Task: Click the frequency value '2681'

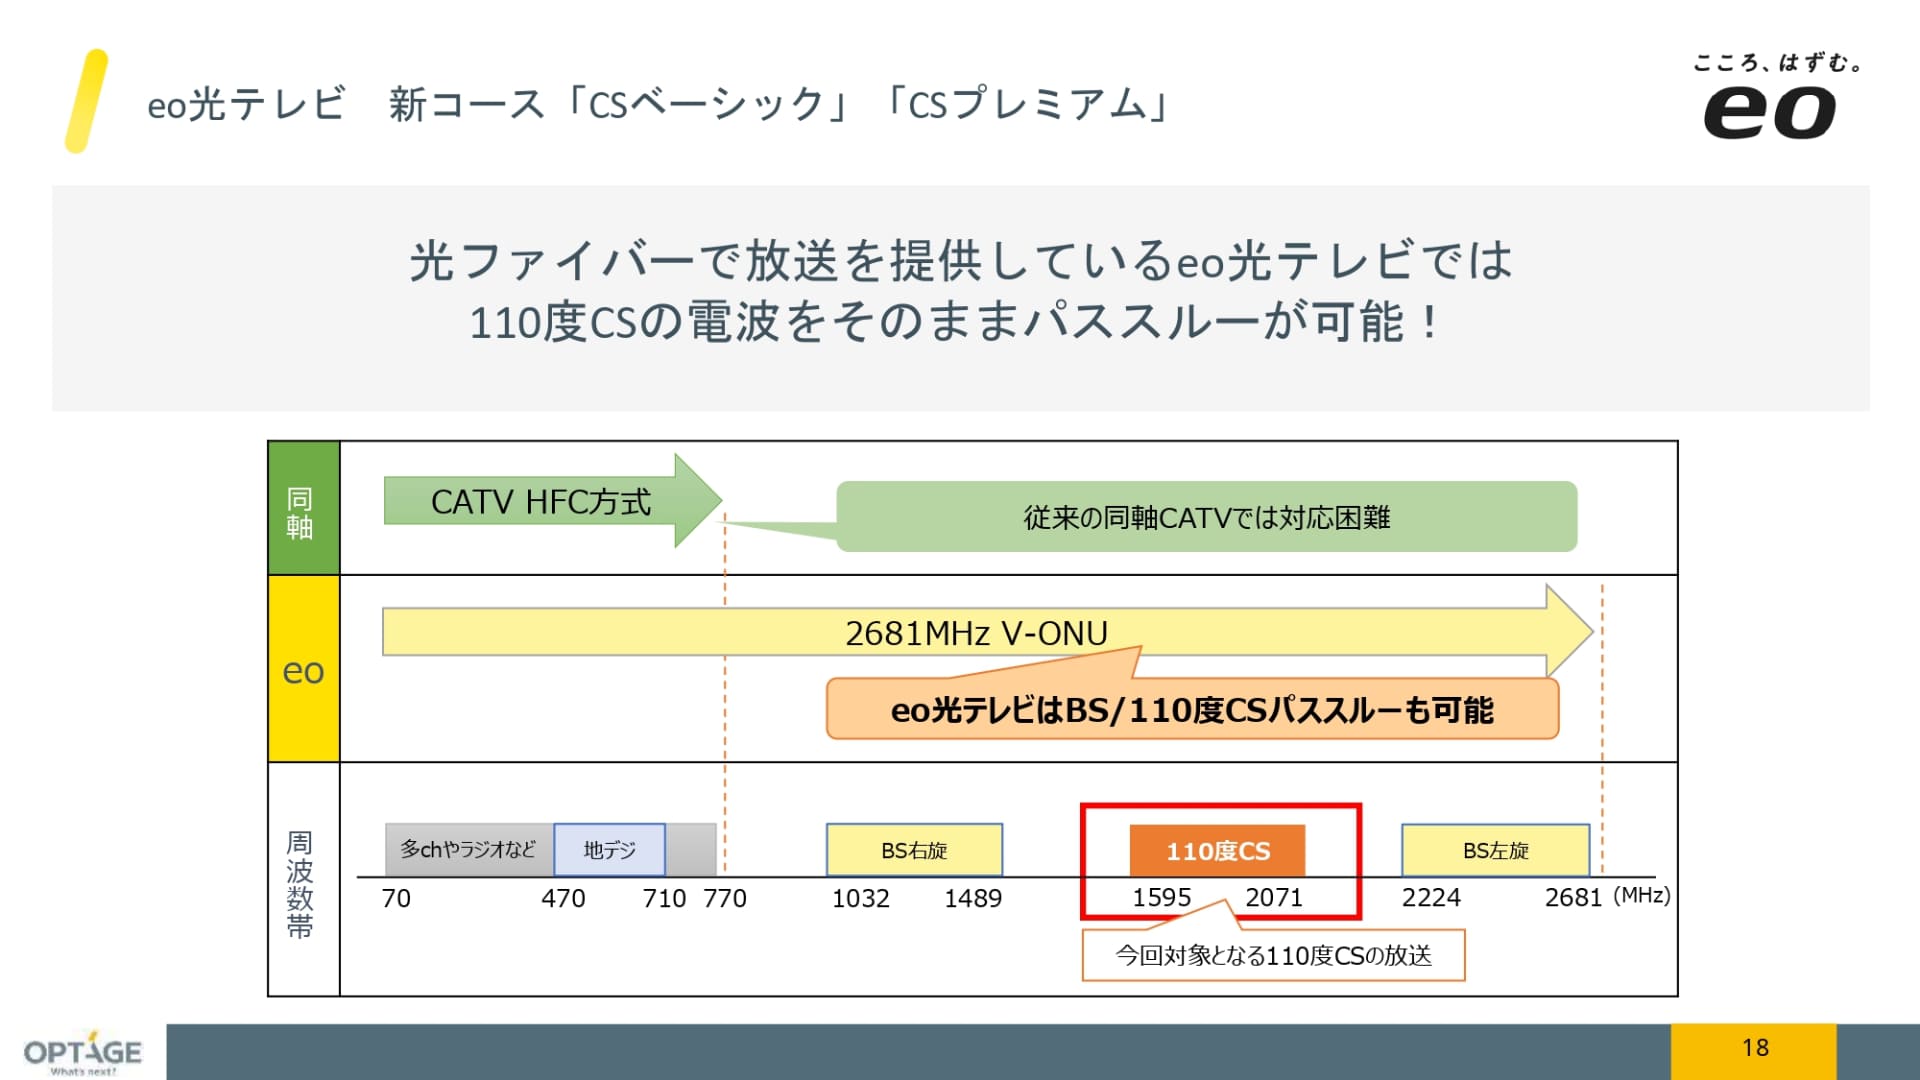Action: pos(1574,897)
